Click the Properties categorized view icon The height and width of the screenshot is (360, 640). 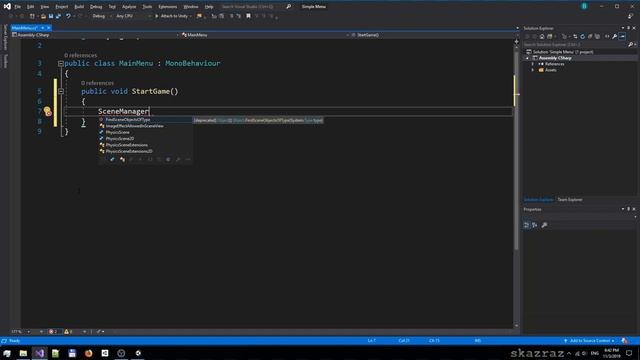pos(527,225)
